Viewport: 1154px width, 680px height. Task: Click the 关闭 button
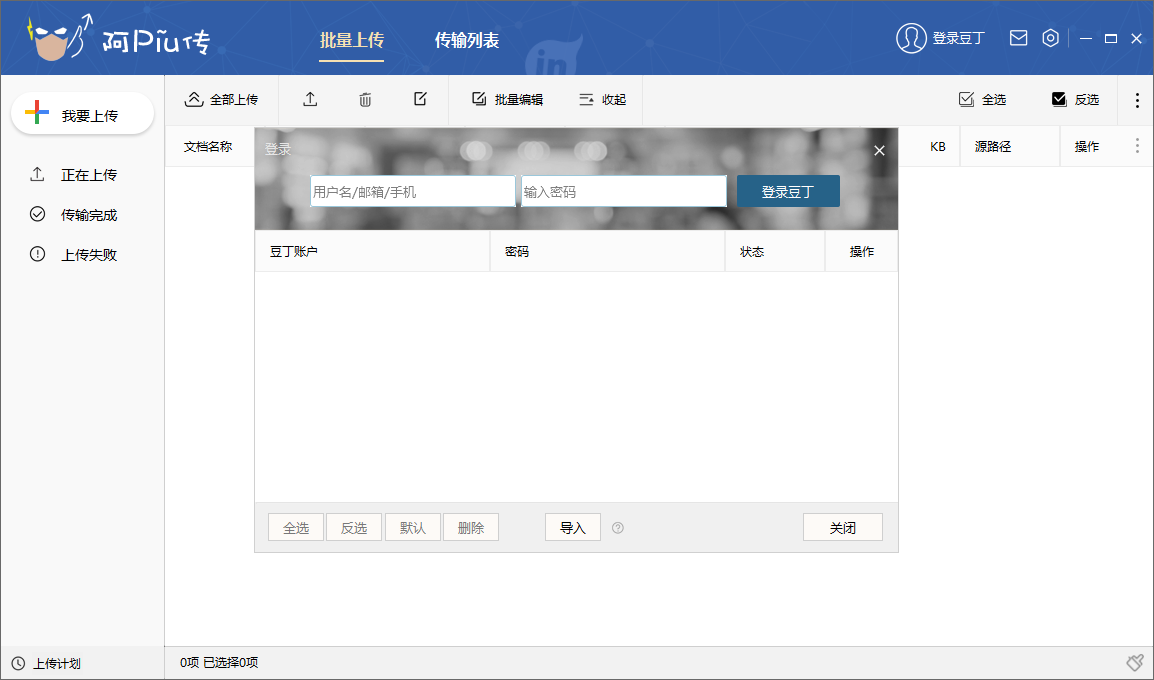843,528
